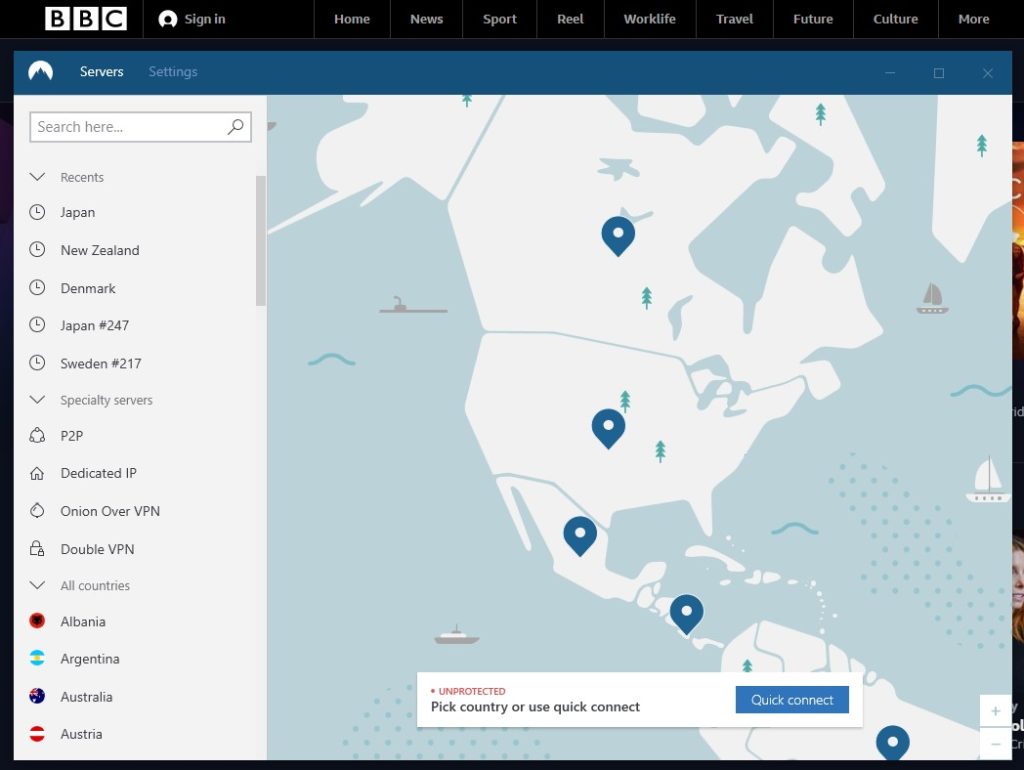Zoom out of the map

coord(995,744)
